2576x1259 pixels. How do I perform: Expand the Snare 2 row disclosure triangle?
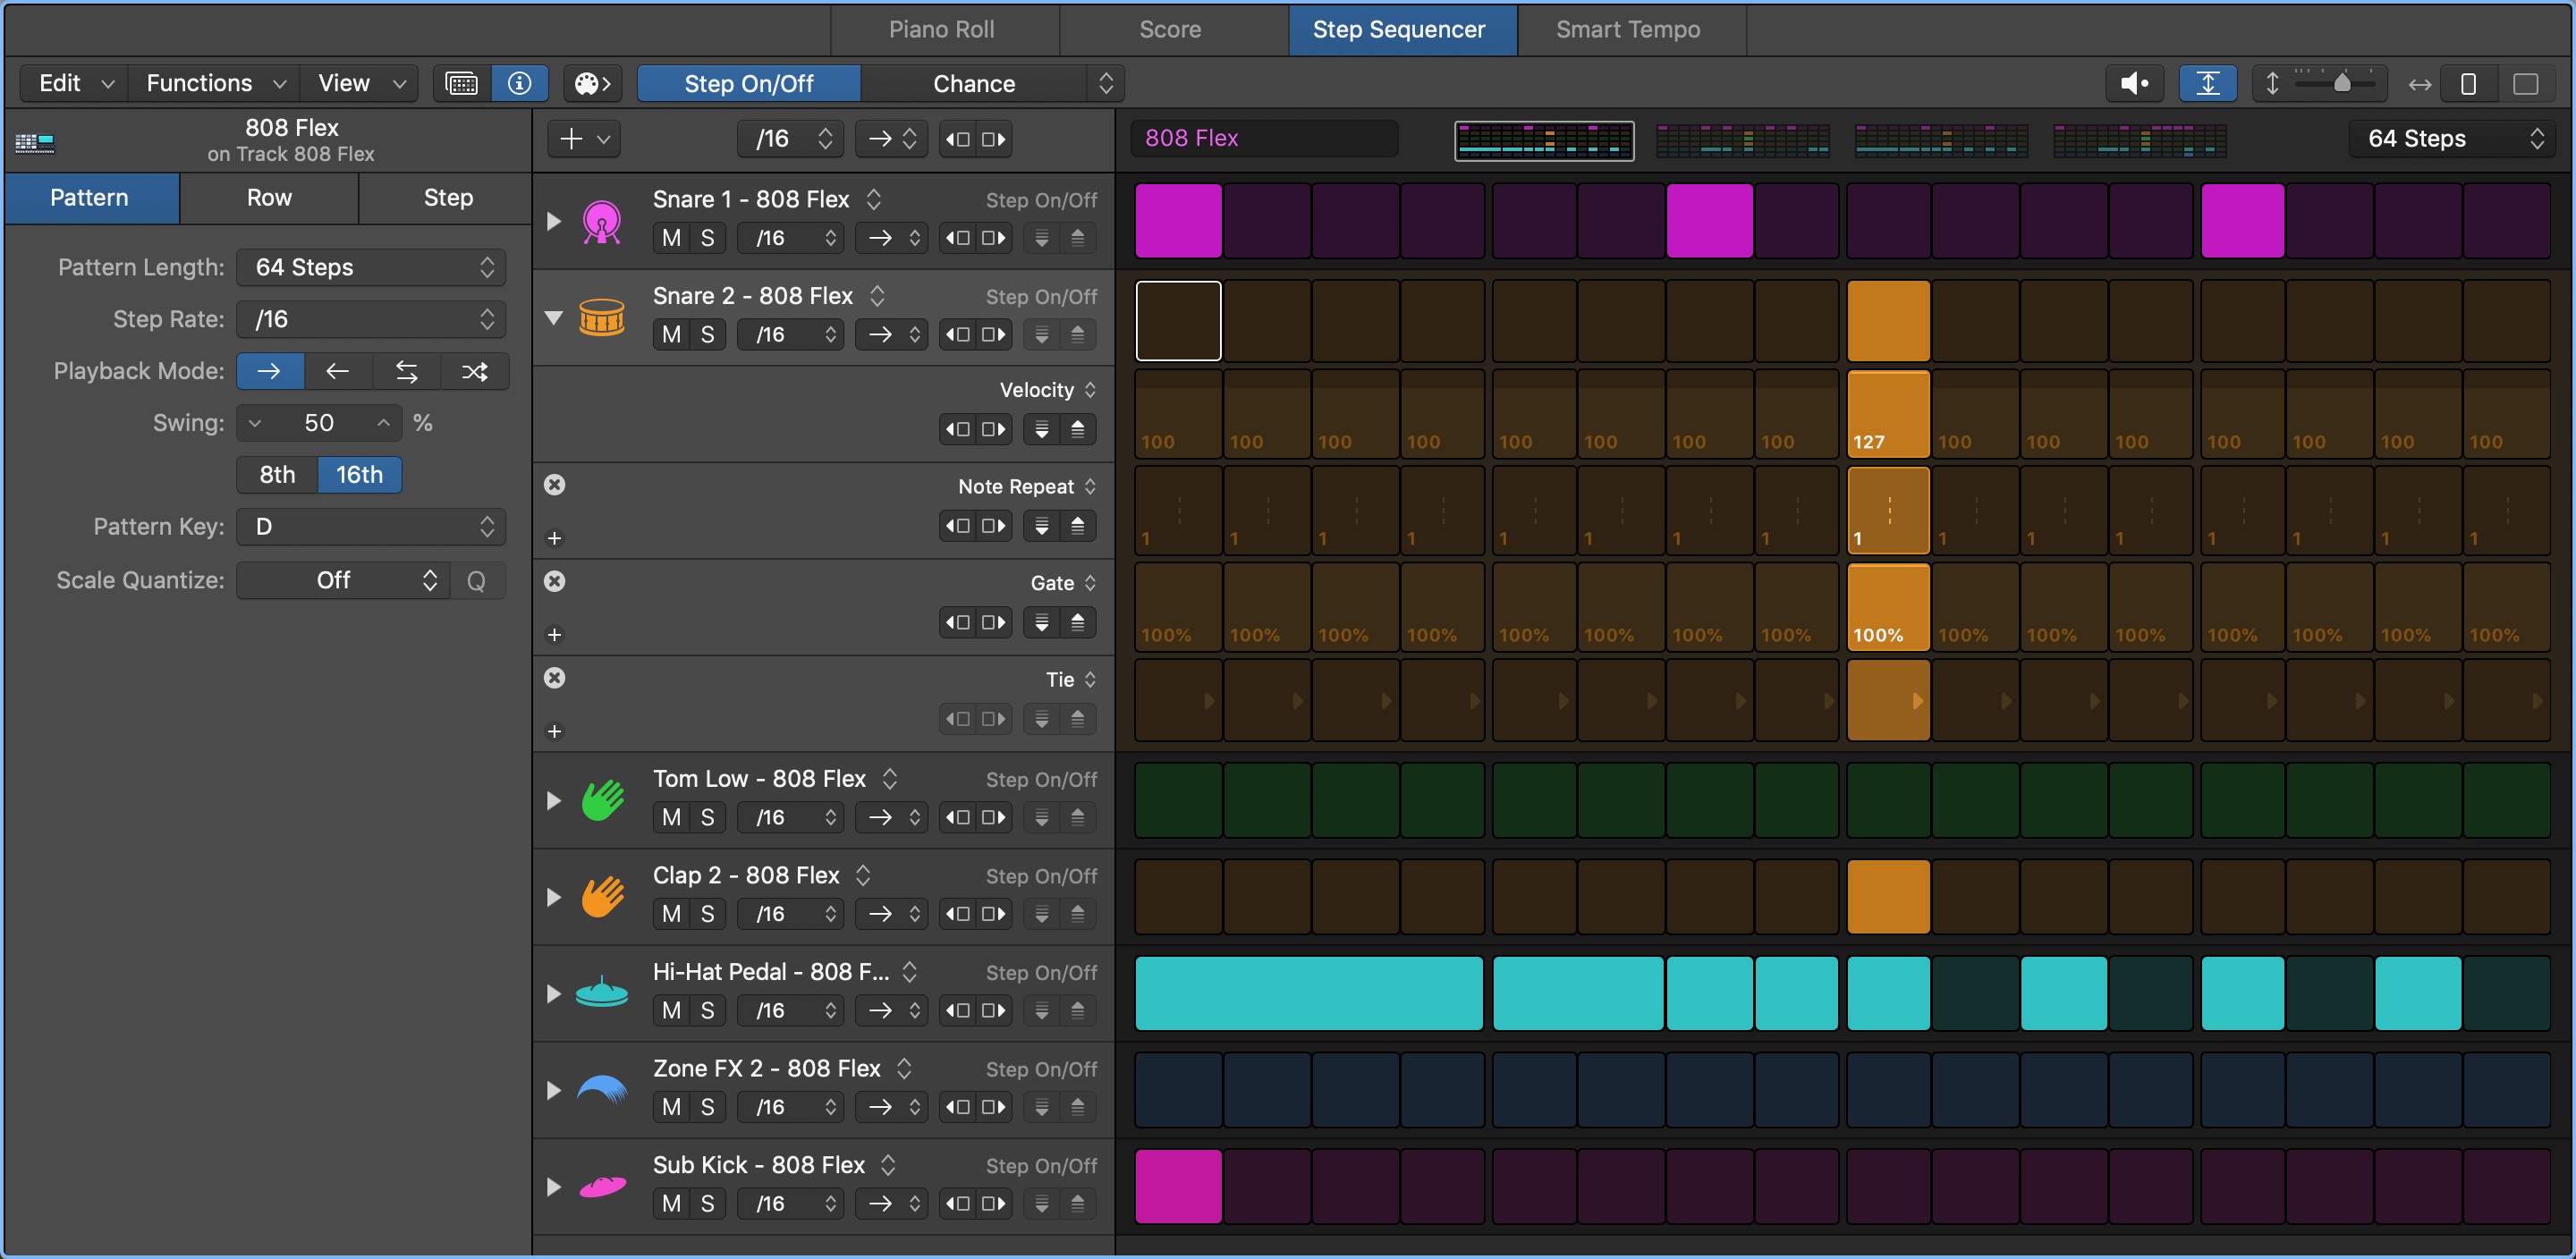click(555, 316)
